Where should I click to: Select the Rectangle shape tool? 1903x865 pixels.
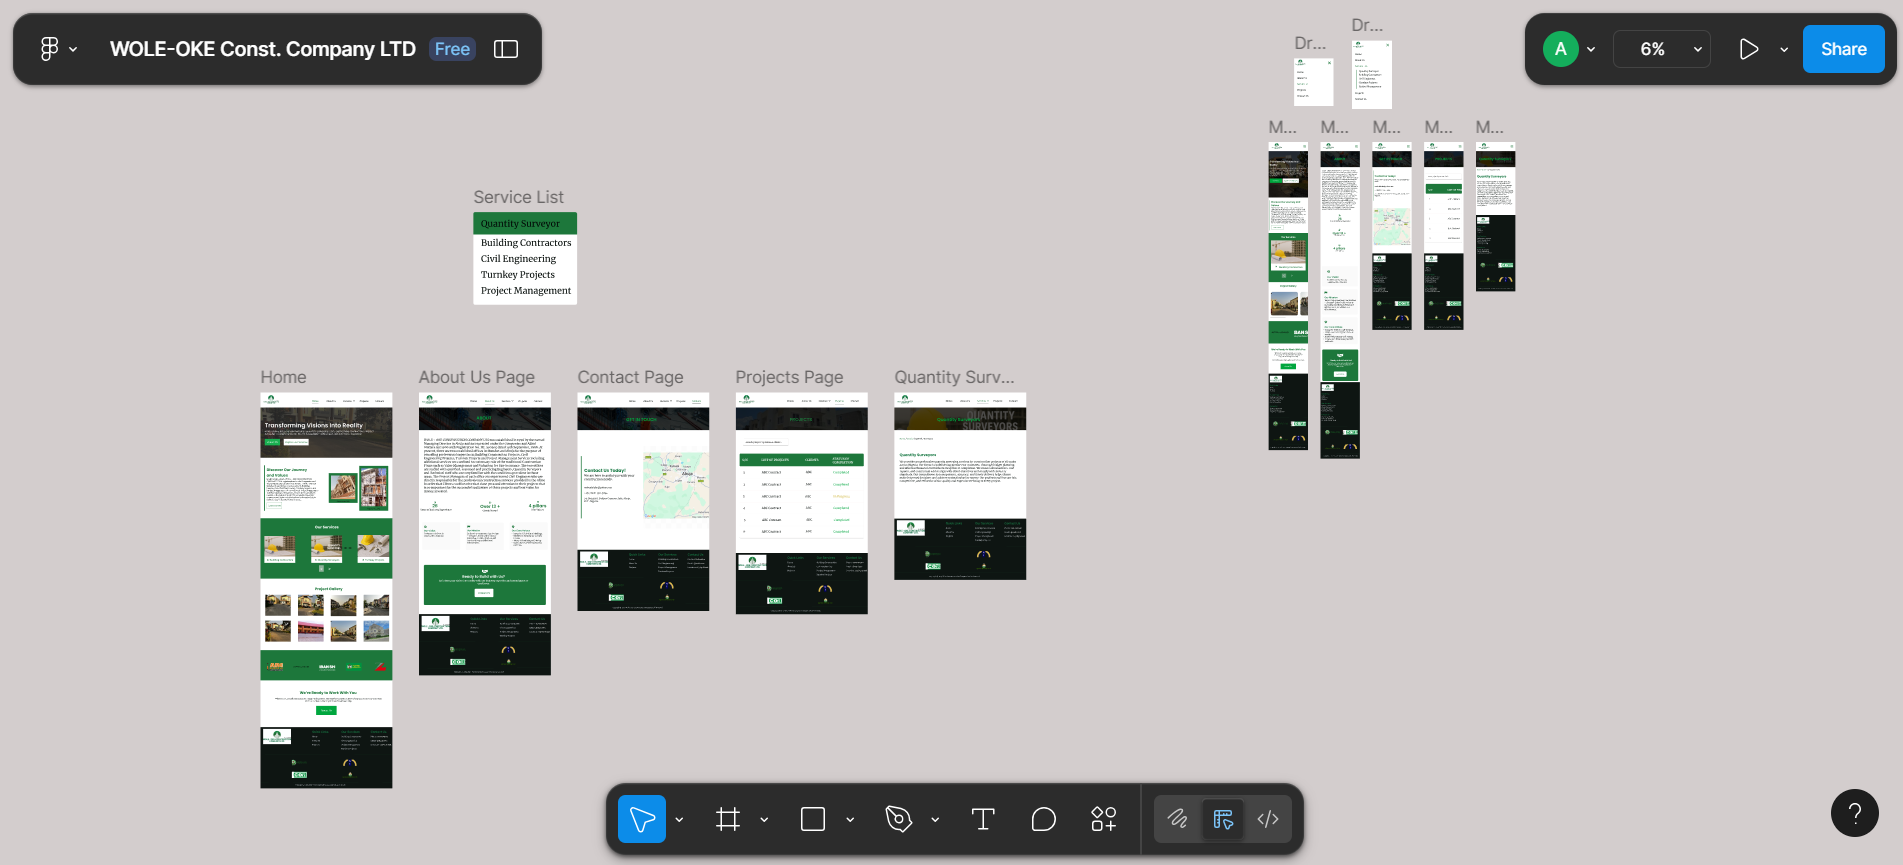tap(813, 819)
